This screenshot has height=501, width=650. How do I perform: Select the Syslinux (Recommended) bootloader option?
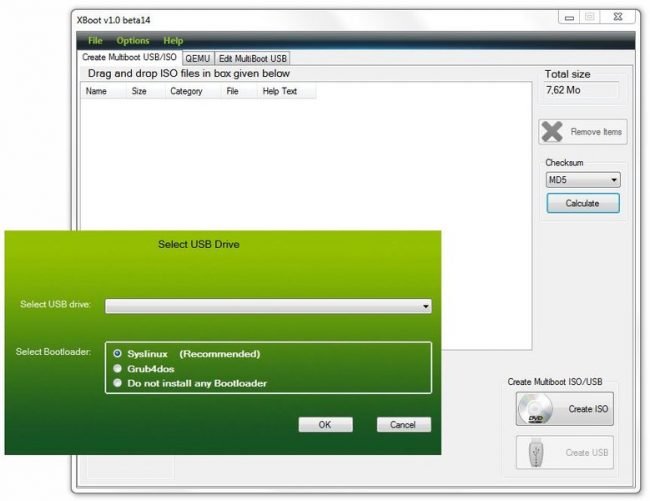click(119, 354)
